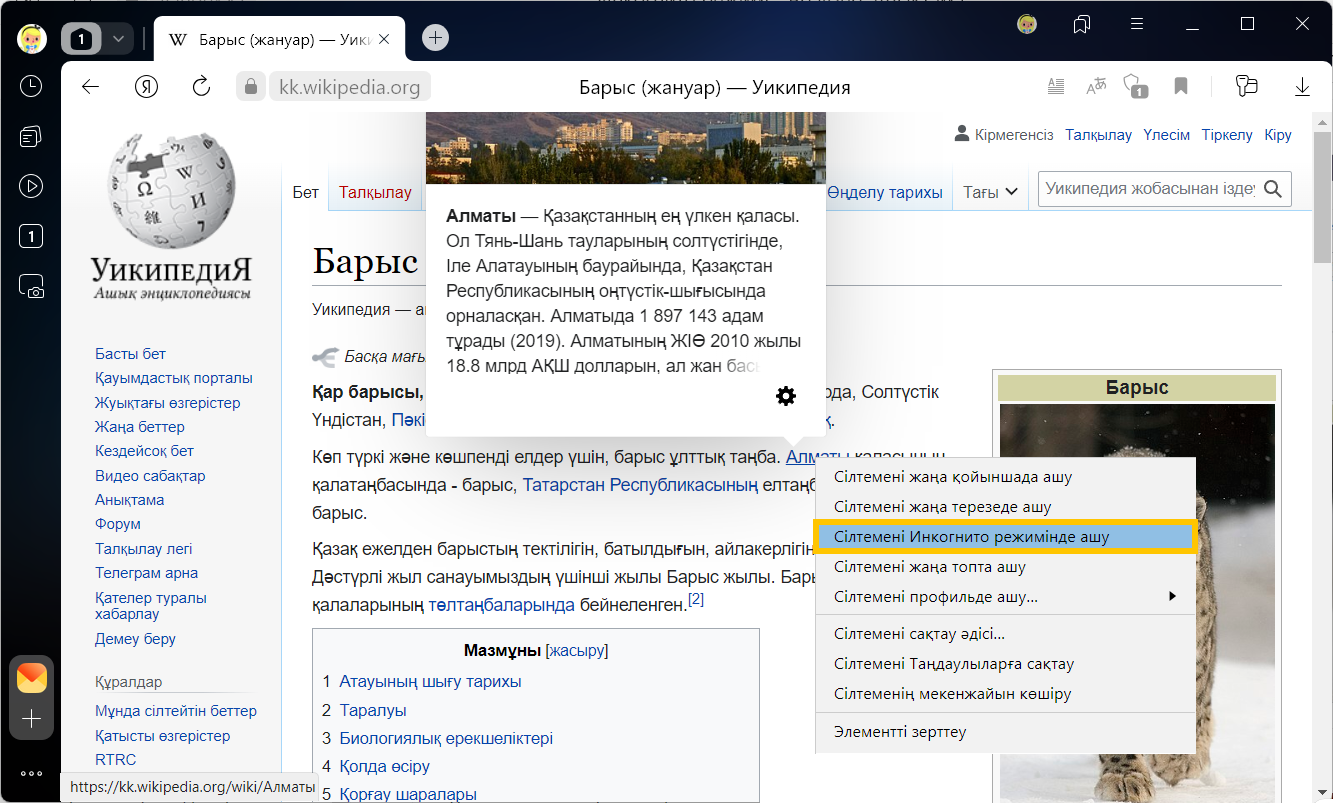Take a screenshot with the camera icon
Image resolution: width=1333 pixels, height=803 pixels.
[31, 287]
